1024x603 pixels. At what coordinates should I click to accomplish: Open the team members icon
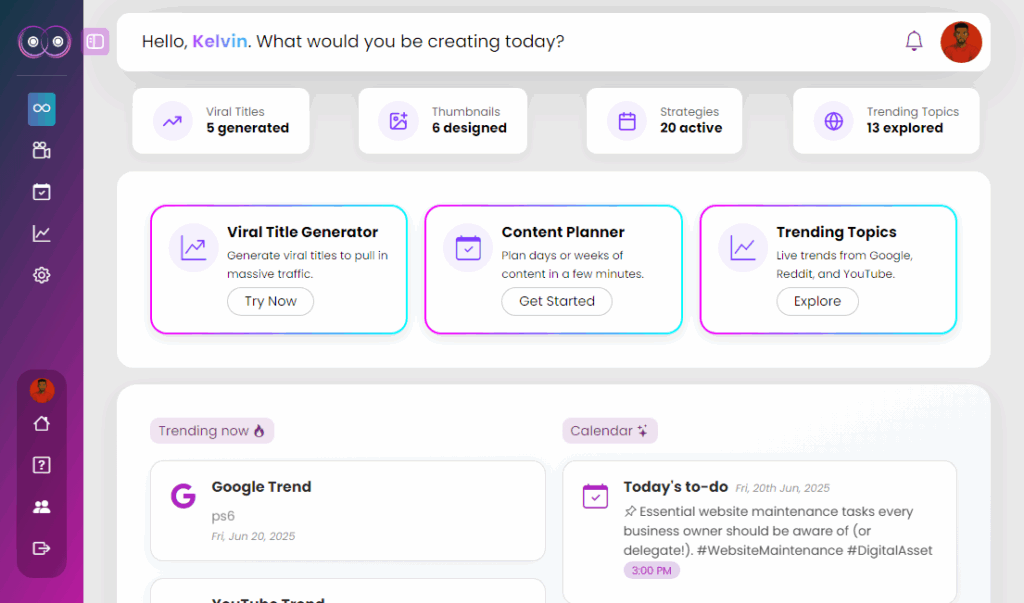click(x=42, y=507)
